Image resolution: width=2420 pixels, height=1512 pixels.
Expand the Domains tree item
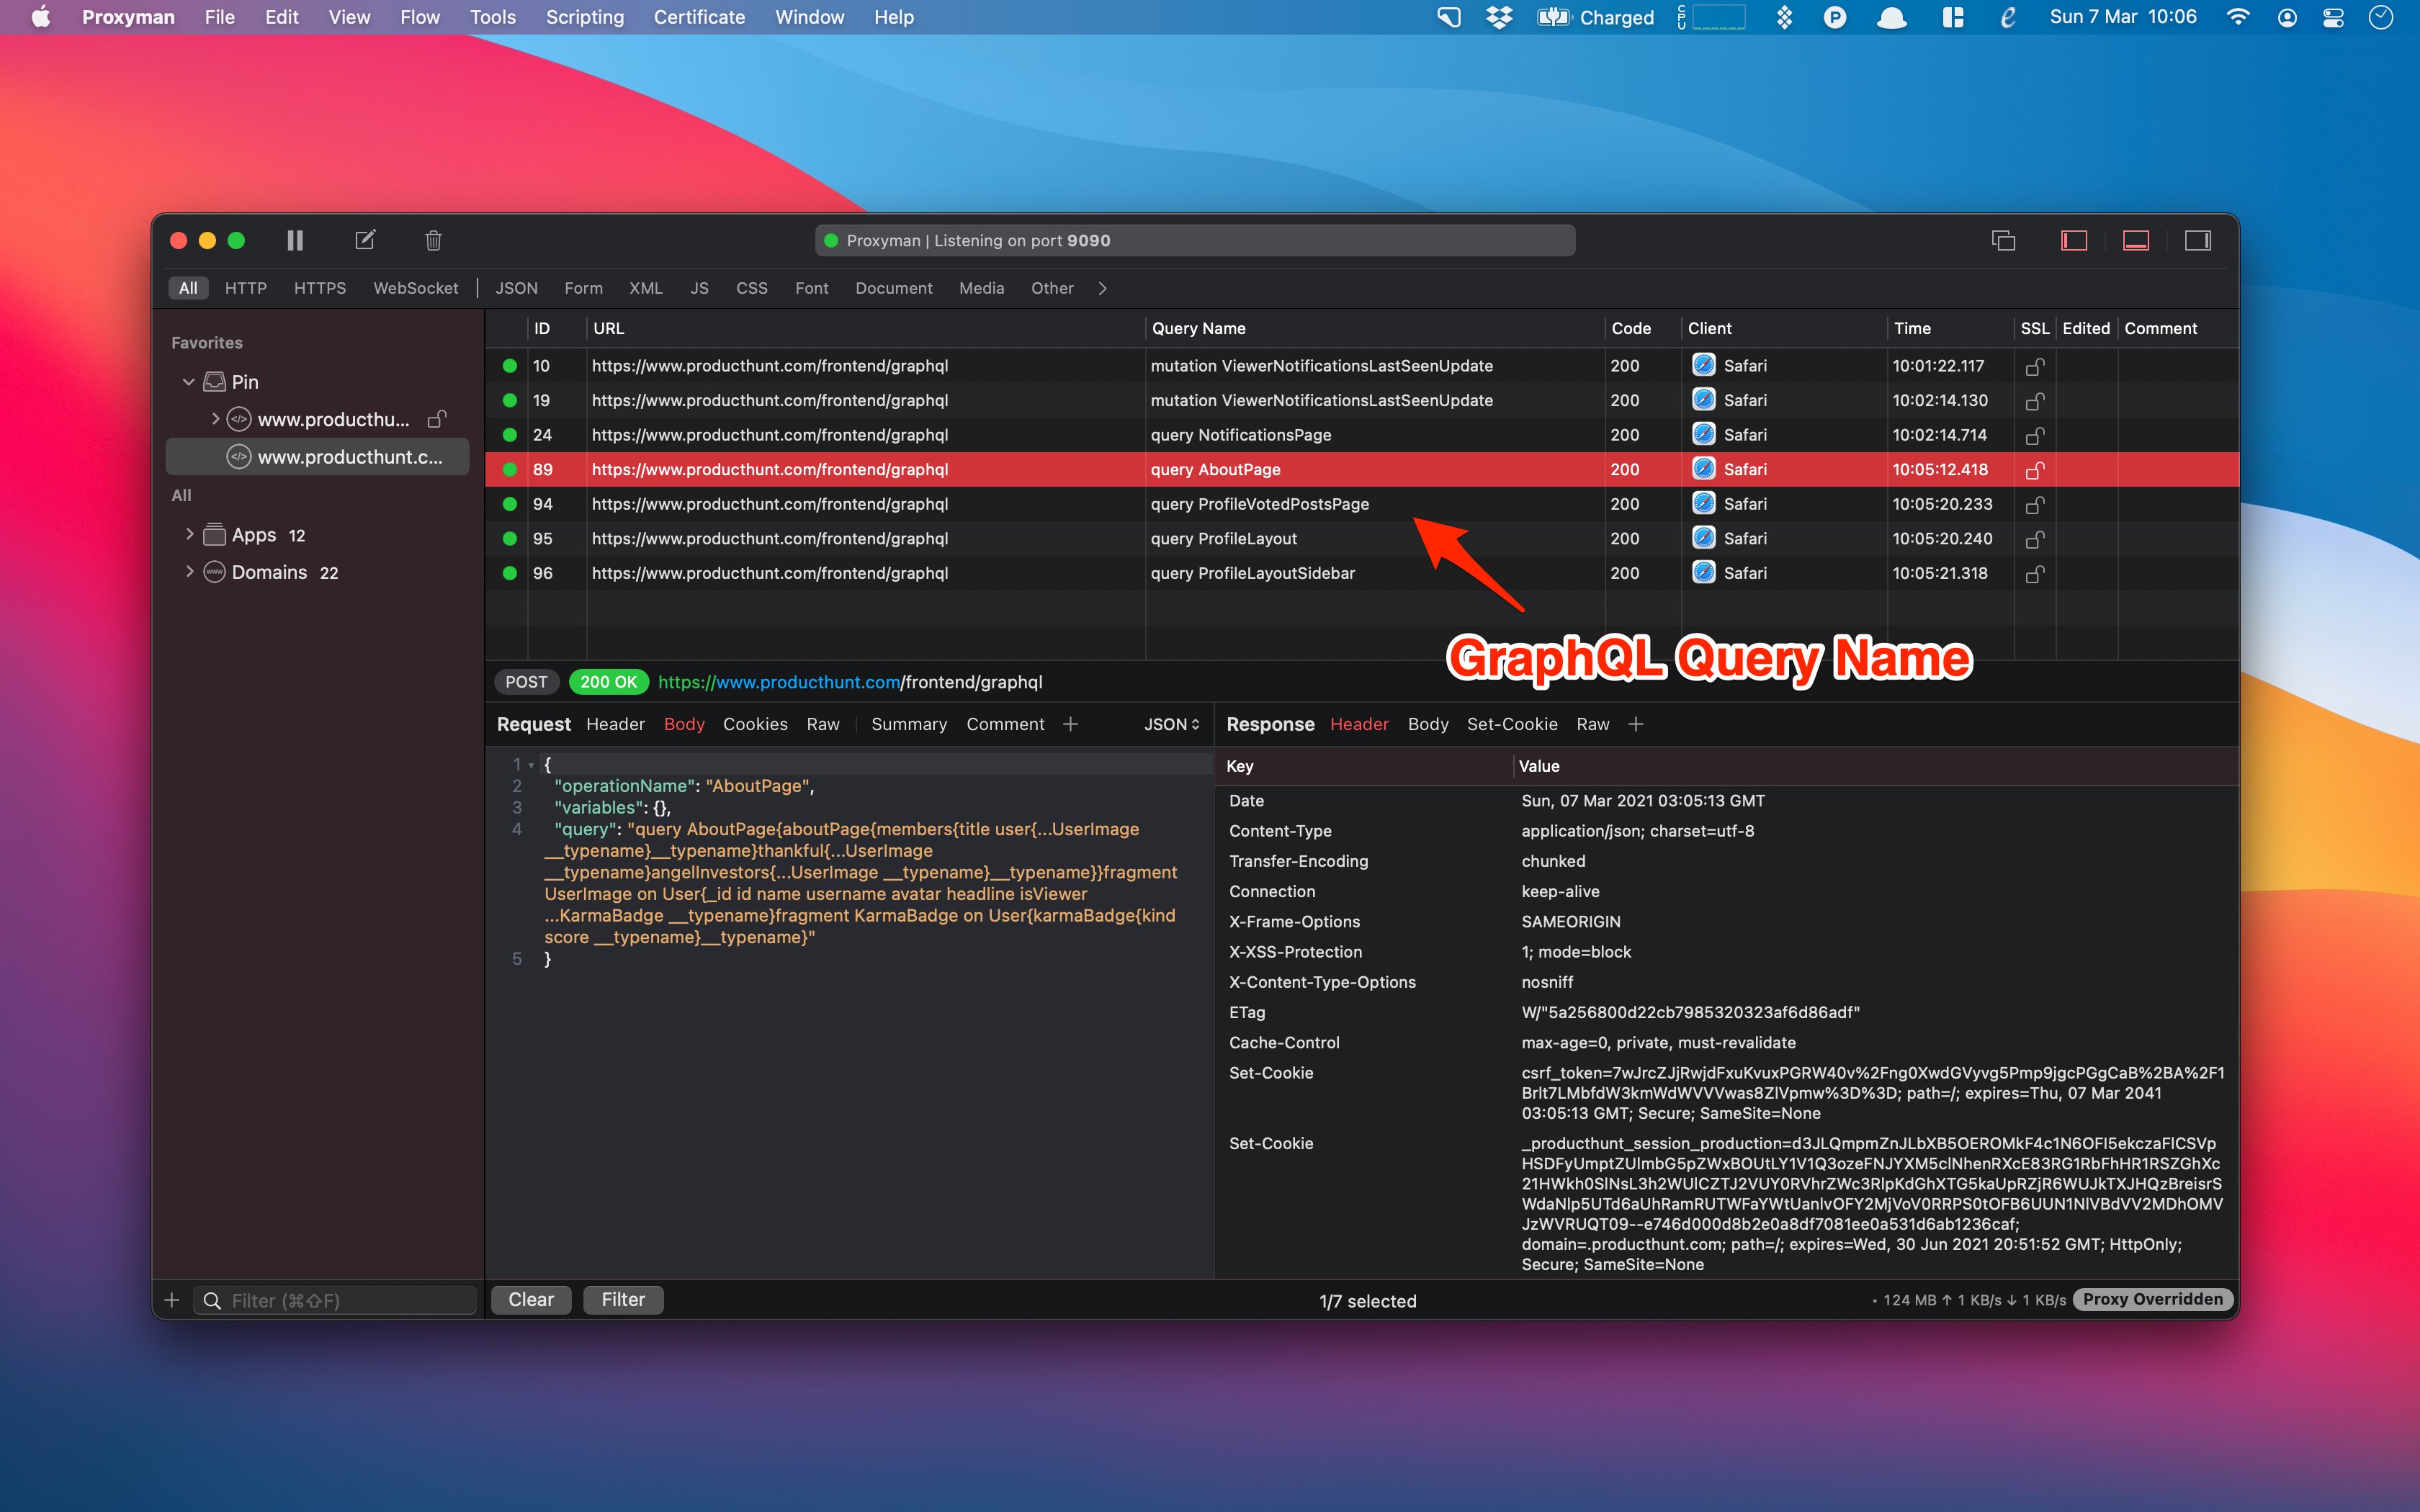tap(188, 572)
